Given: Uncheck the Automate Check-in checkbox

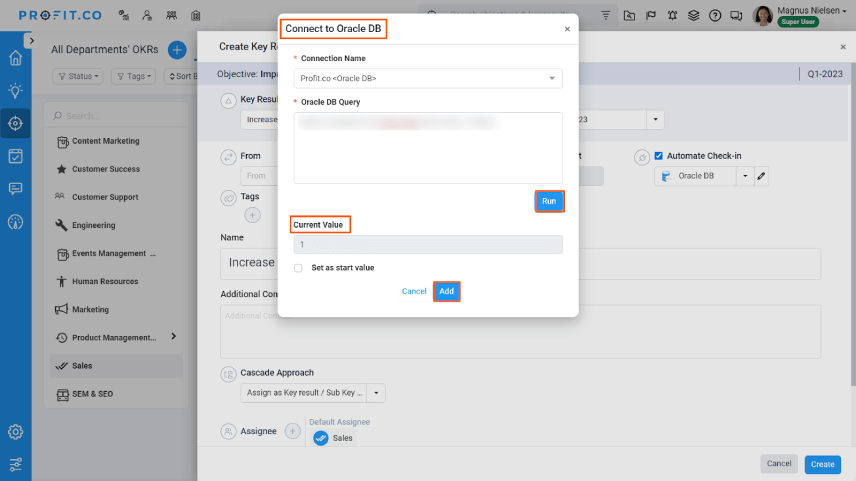Looking at the screenshot, I should [x=658, y=156].
